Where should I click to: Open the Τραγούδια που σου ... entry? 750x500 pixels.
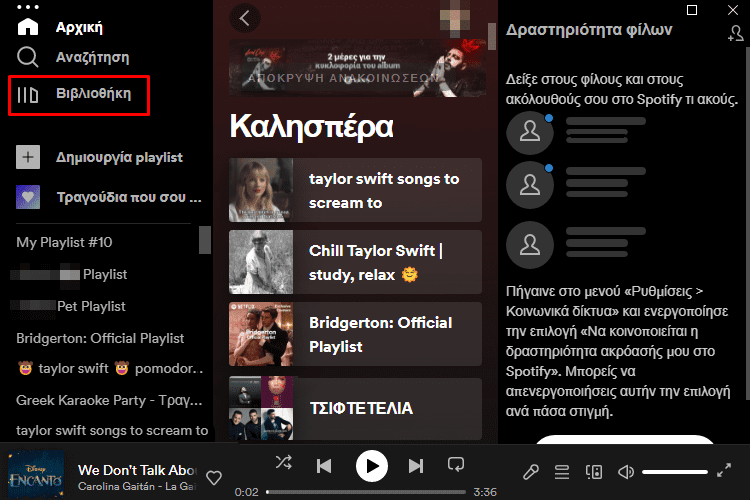[x=129, y=197]
